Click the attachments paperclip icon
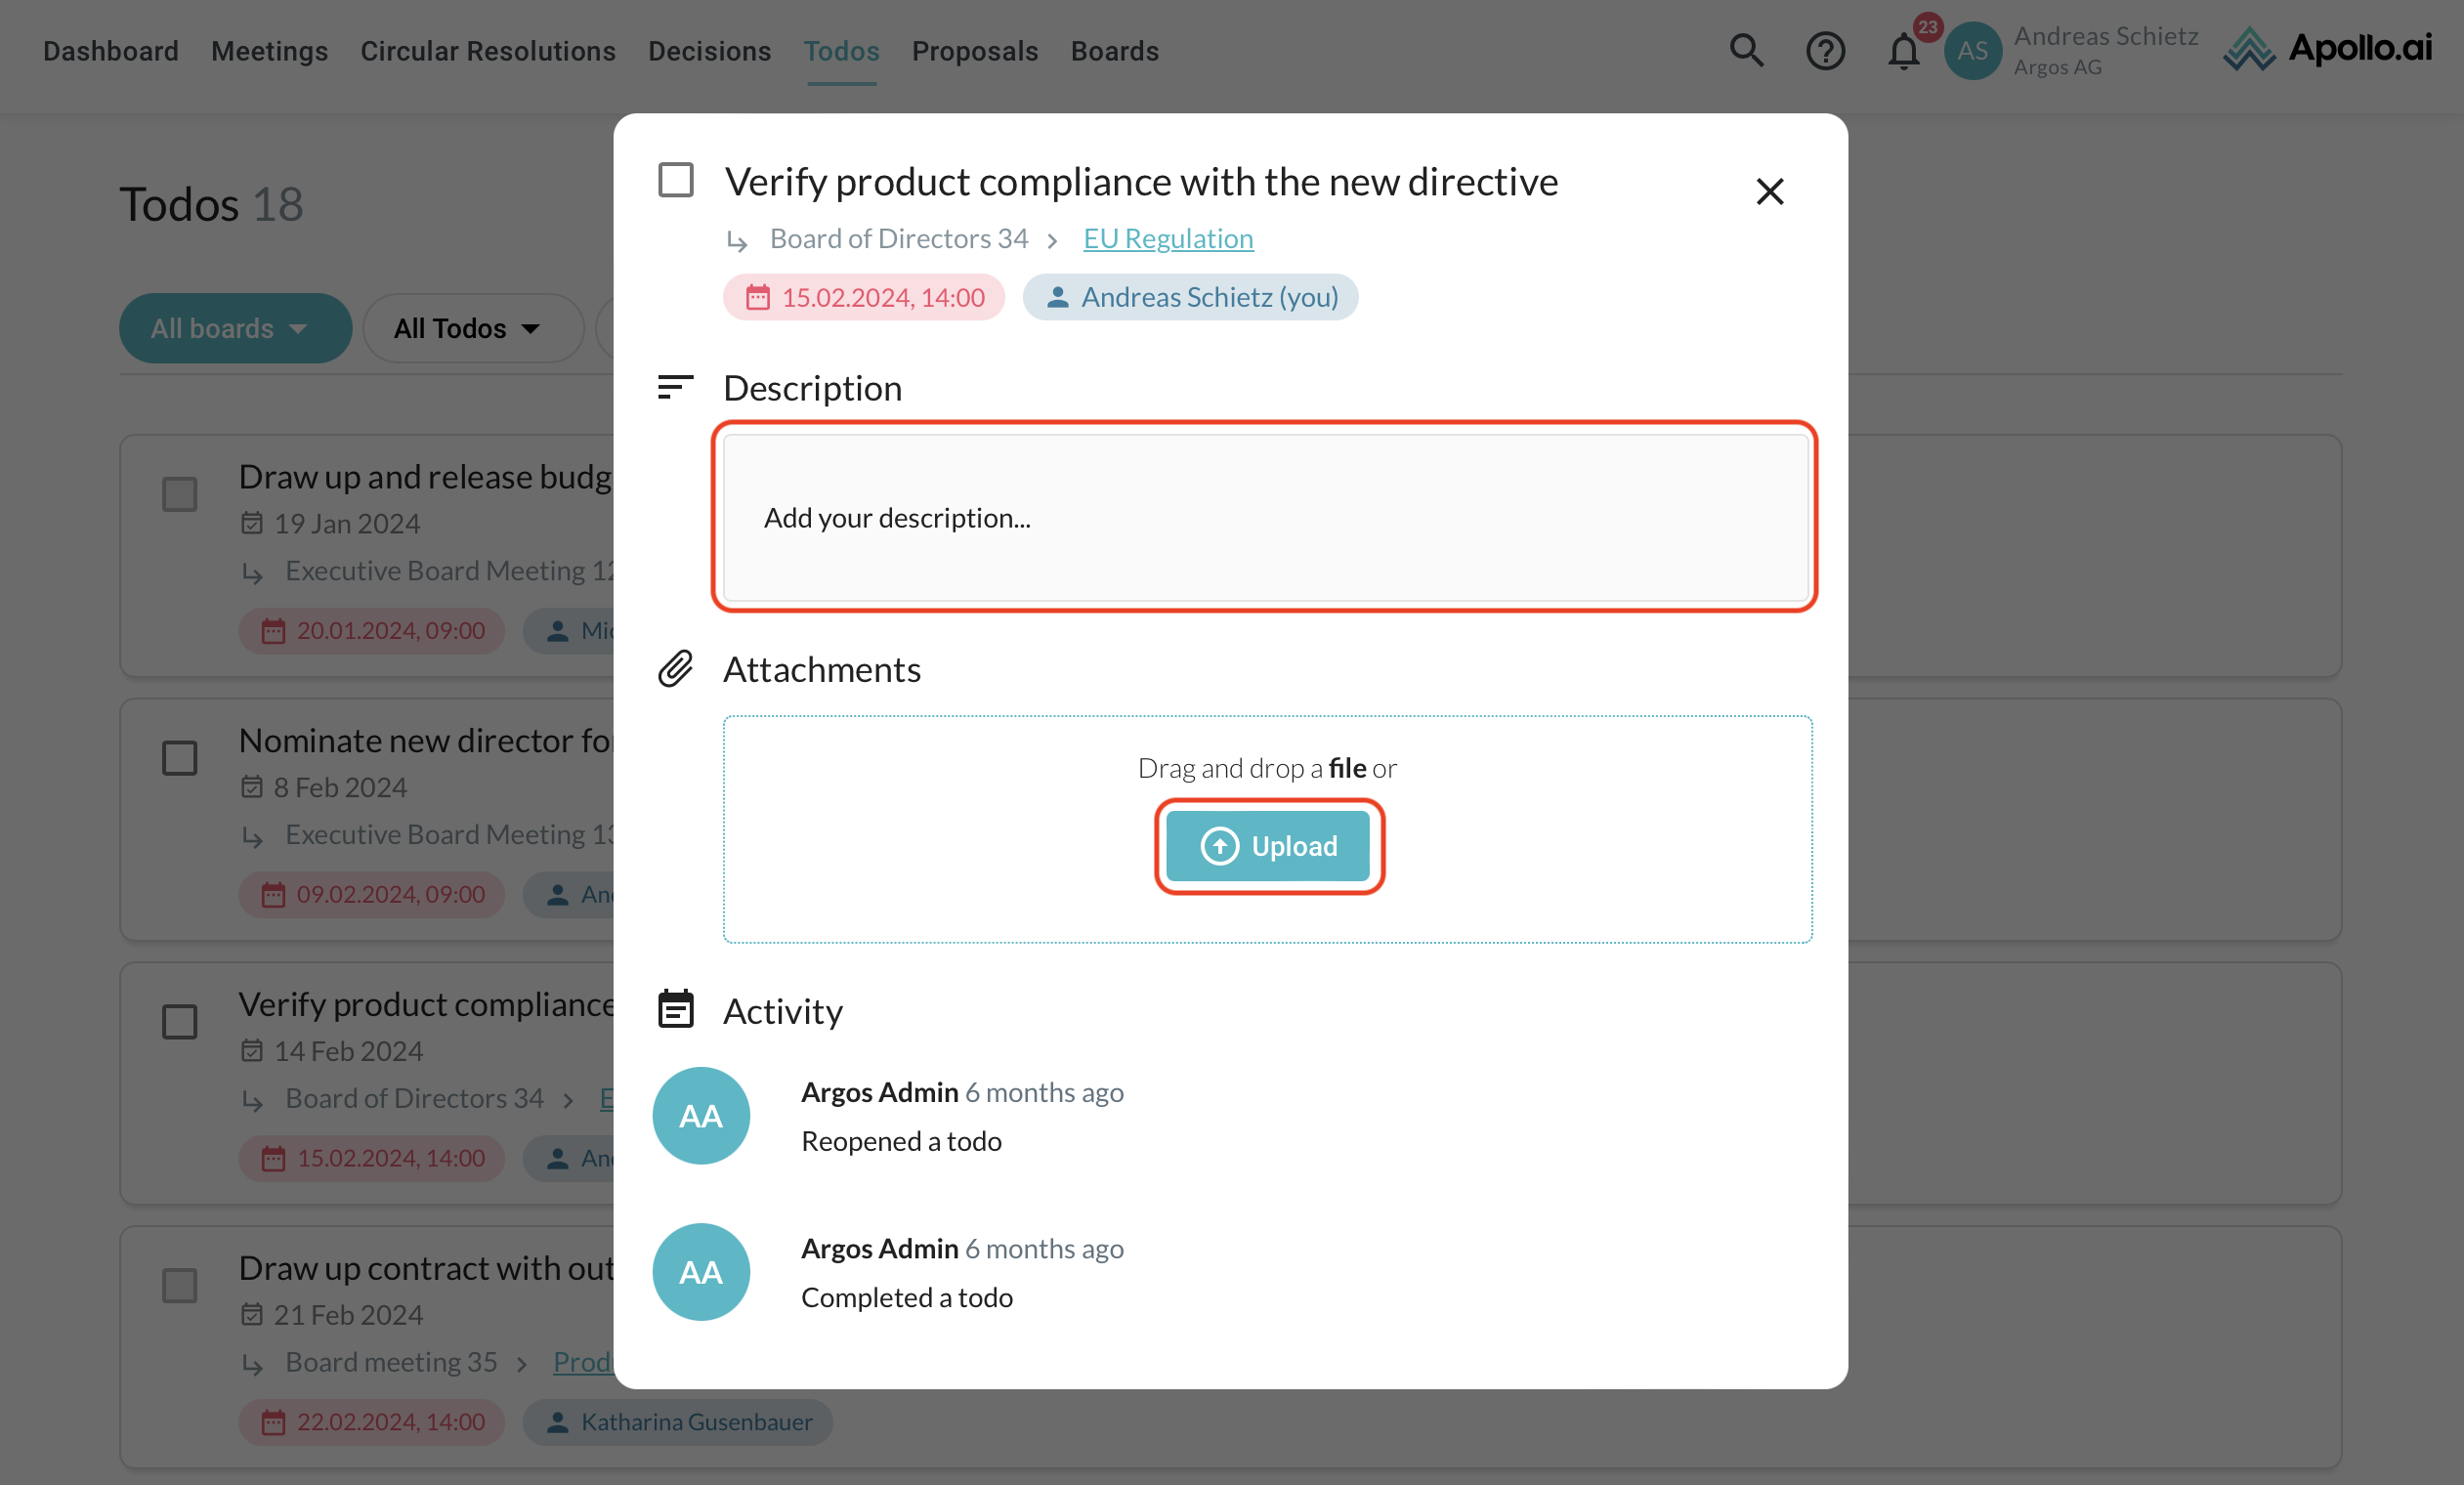 click(x=675, y=669)
